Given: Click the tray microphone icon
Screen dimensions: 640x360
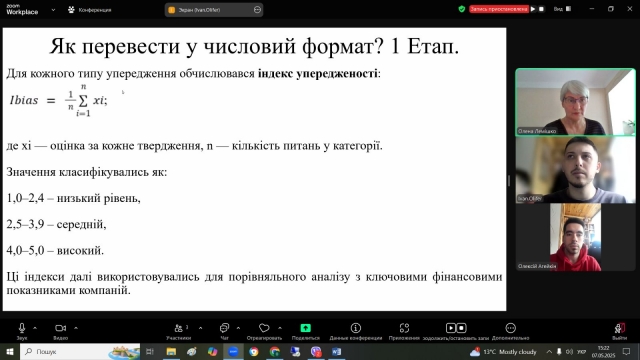Looking at the screenshot, I should click(x=559, y=351).
